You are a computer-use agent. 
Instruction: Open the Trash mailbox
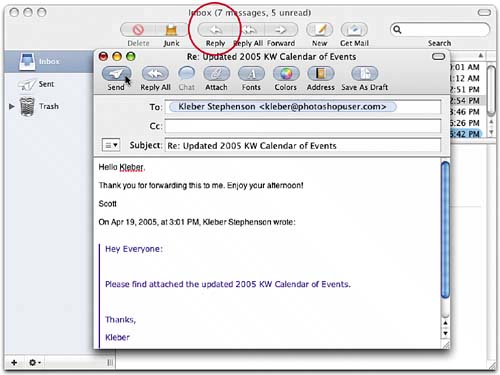coord(49,106)
